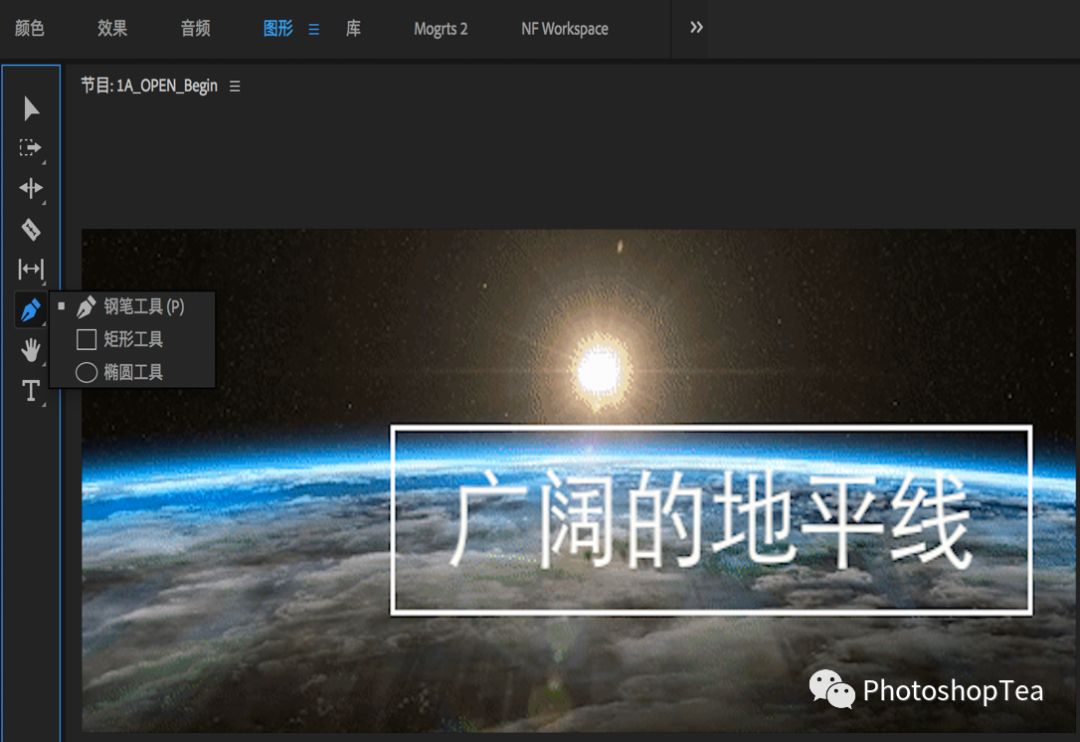
Task: Open the 图形 workspace menu icon
Action: tap(314, 30)
